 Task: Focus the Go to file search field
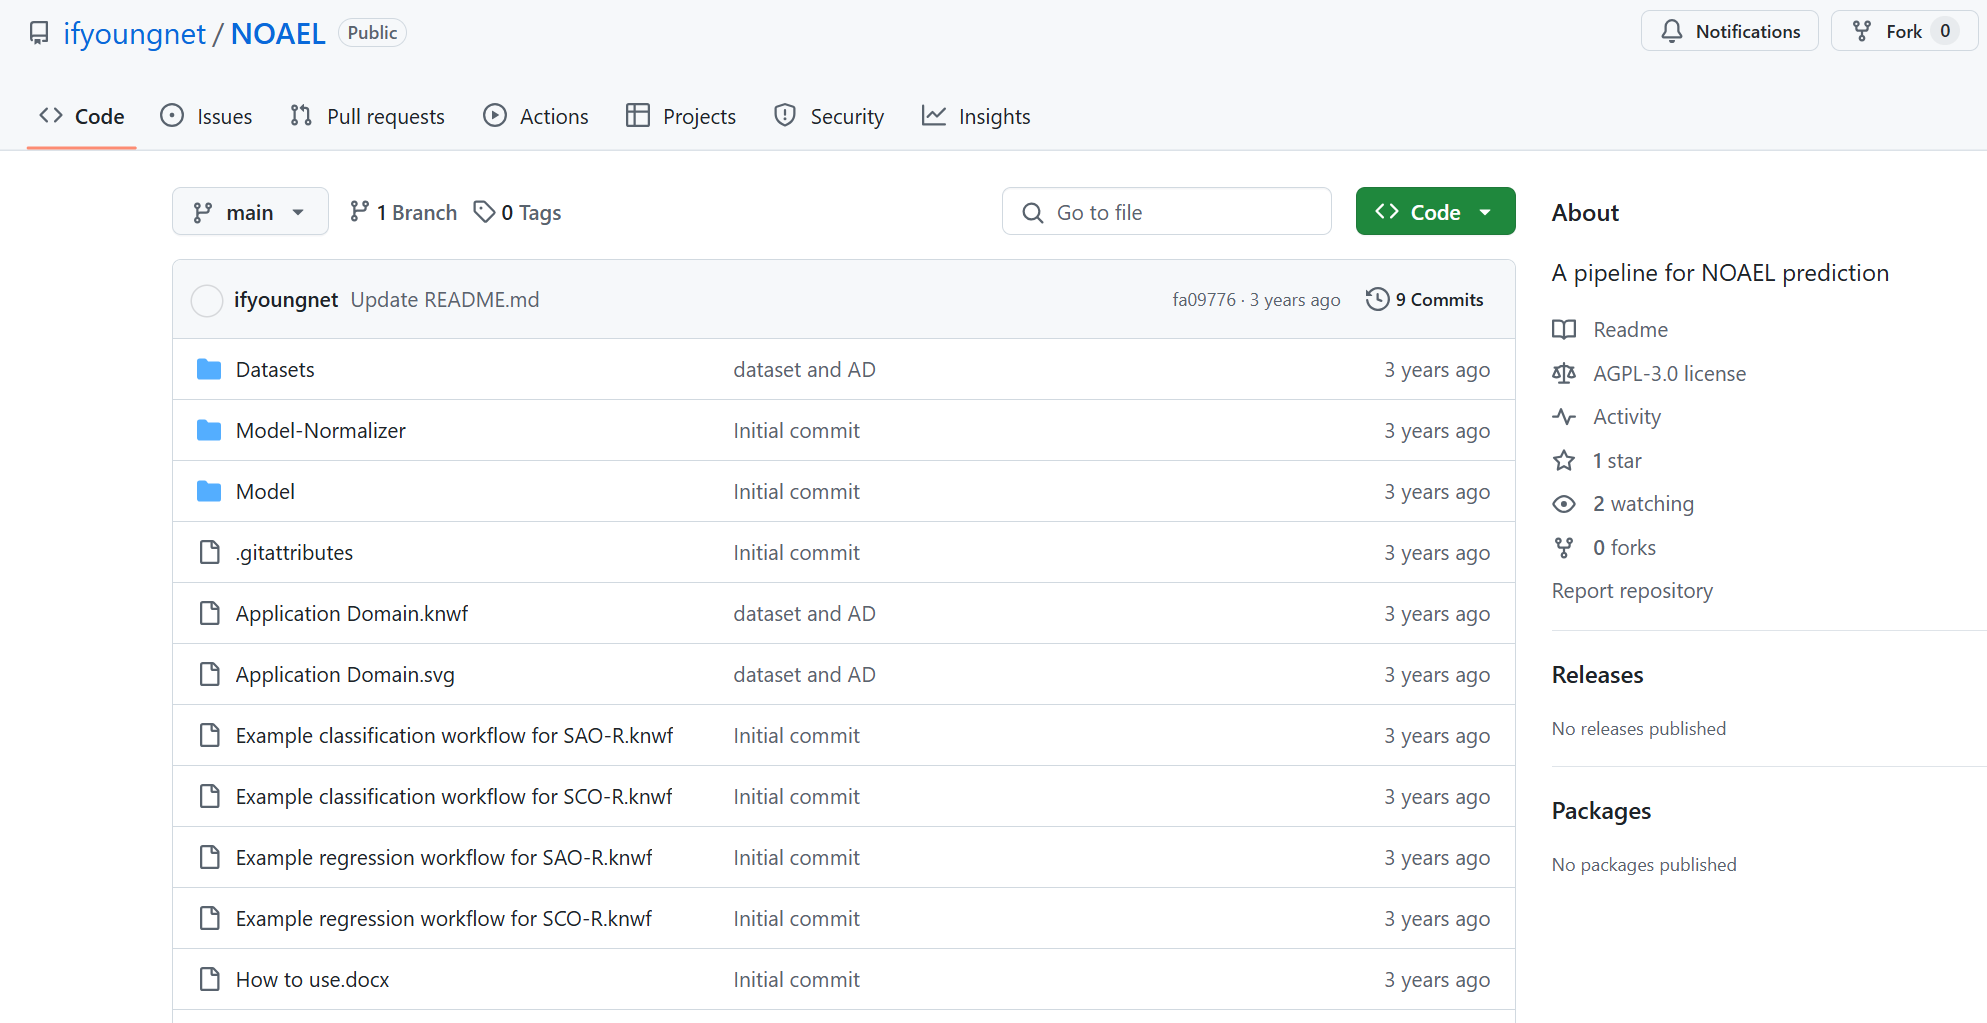1166,212
